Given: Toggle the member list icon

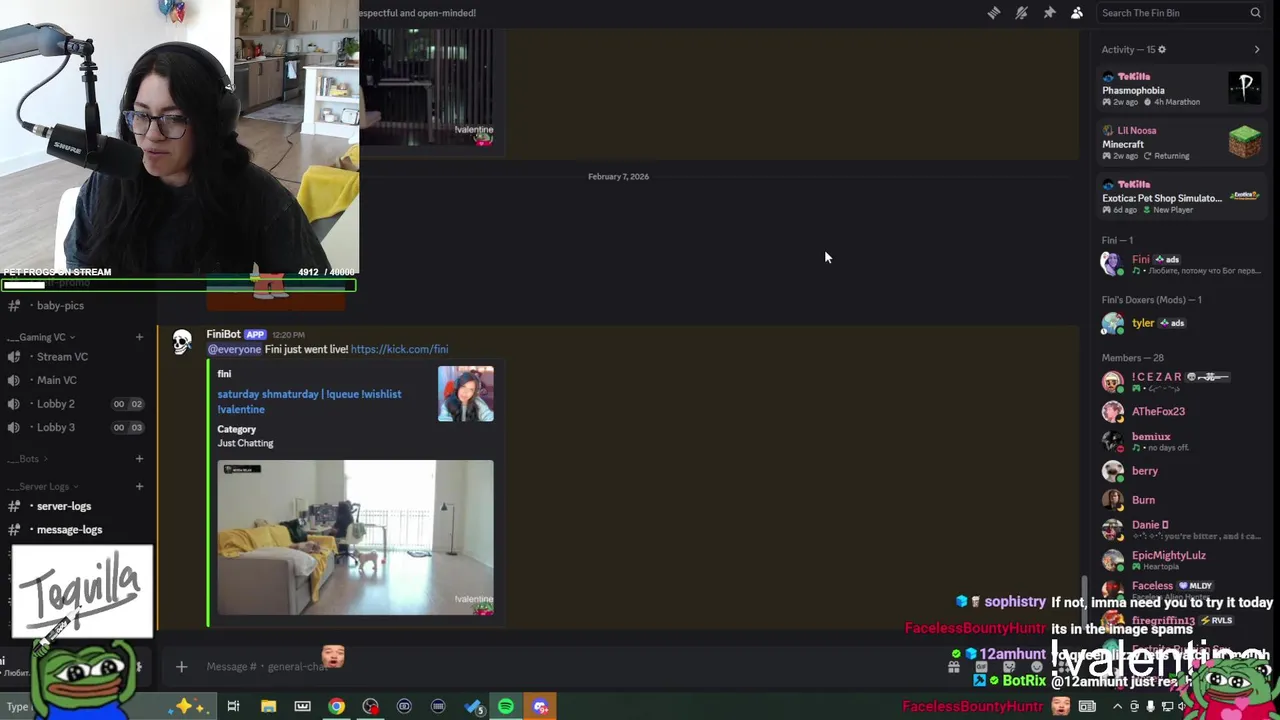Looking at the screenshot, I should 1077,13.
